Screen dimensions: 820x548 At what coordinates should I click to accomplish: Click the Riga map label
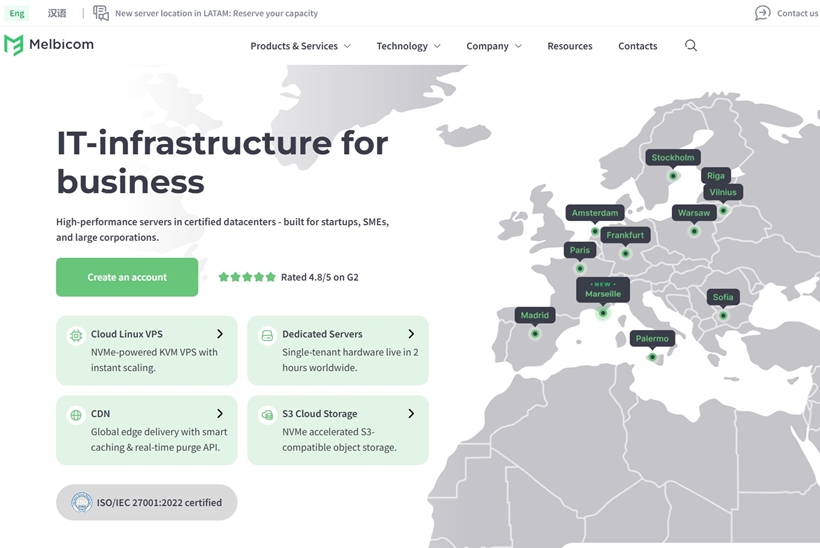click(x=715, y=176)
